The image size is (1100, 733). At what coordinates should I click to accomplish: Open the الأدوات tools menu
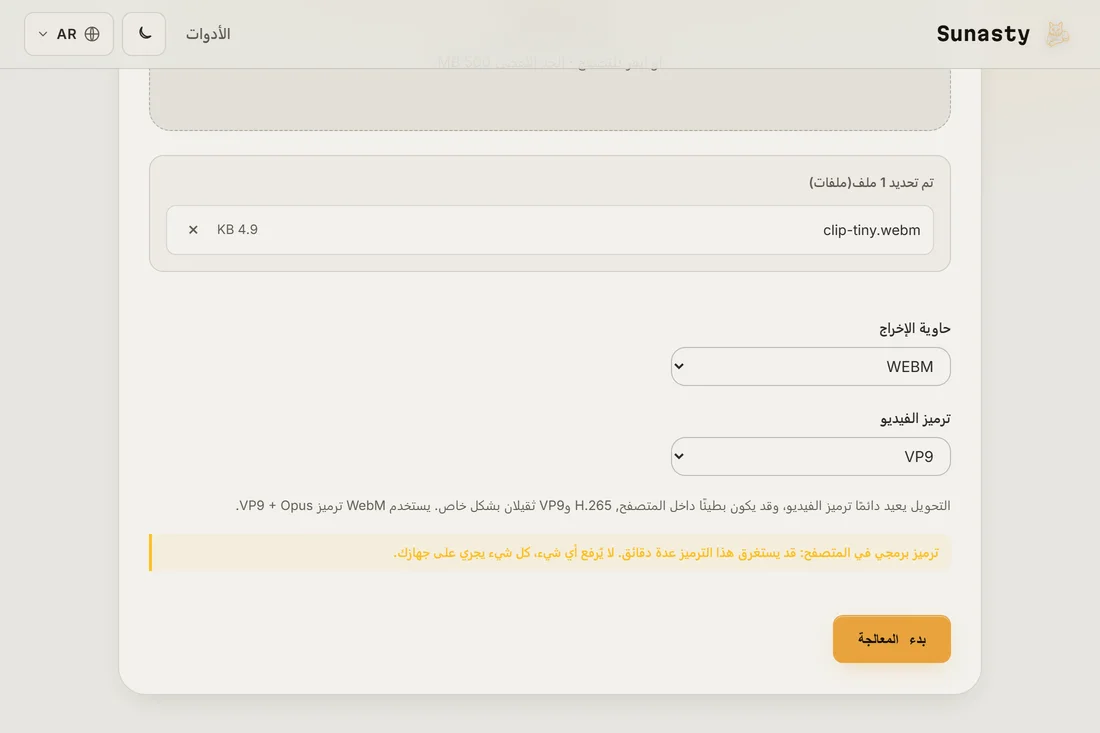click(208, 34)
